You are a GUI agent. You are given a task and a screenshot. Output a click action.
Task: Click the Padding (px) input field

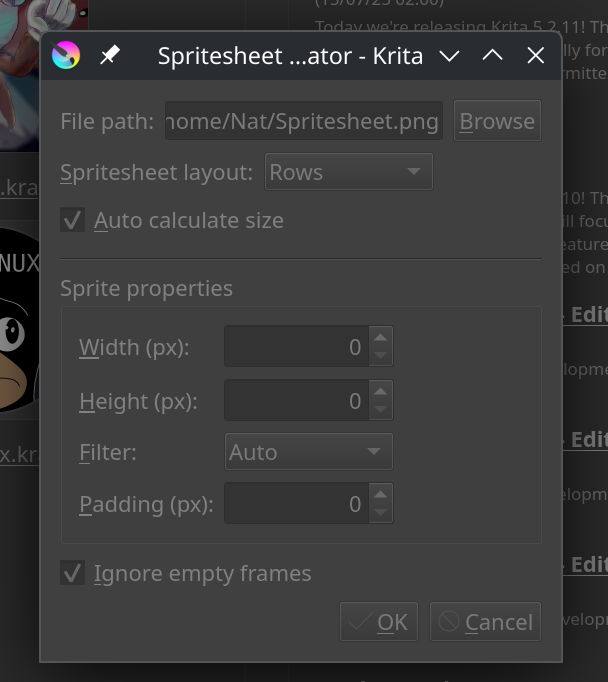[297, 503]
